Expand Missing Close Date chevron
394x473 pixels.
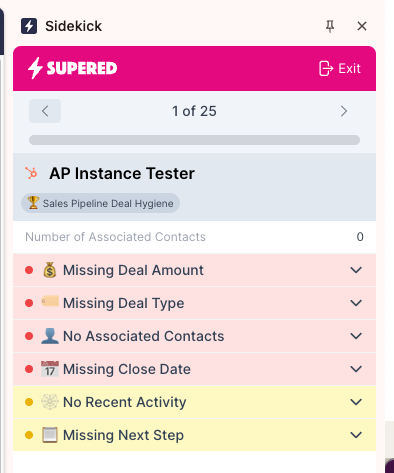click(356, 369)
